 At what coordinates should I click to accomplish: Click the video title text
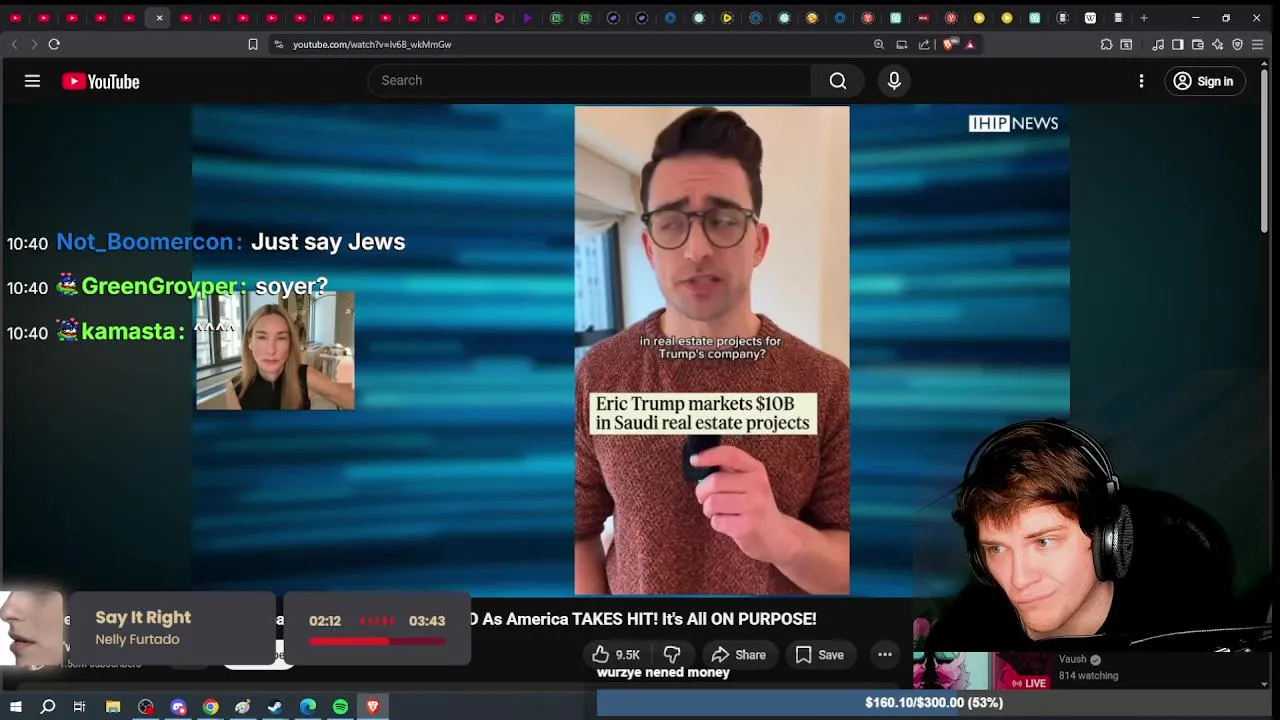point(642,619)
